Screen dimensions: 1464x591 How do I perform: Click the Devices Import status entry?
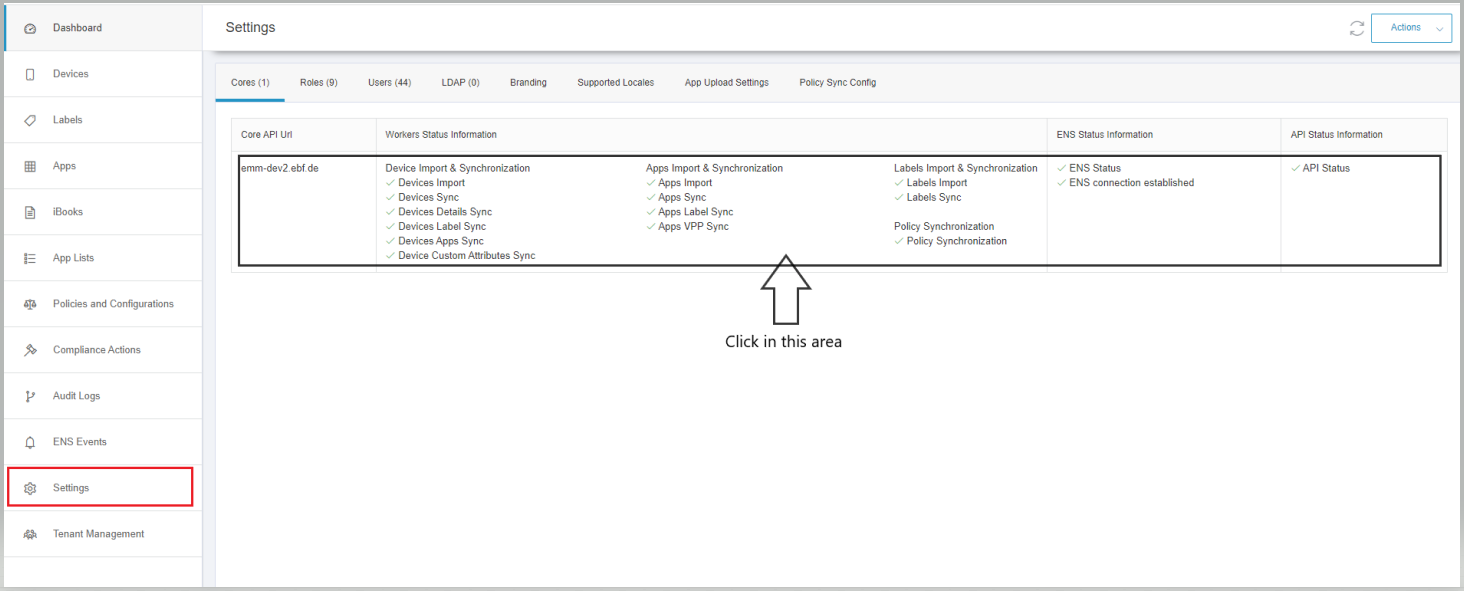[425, 183]
